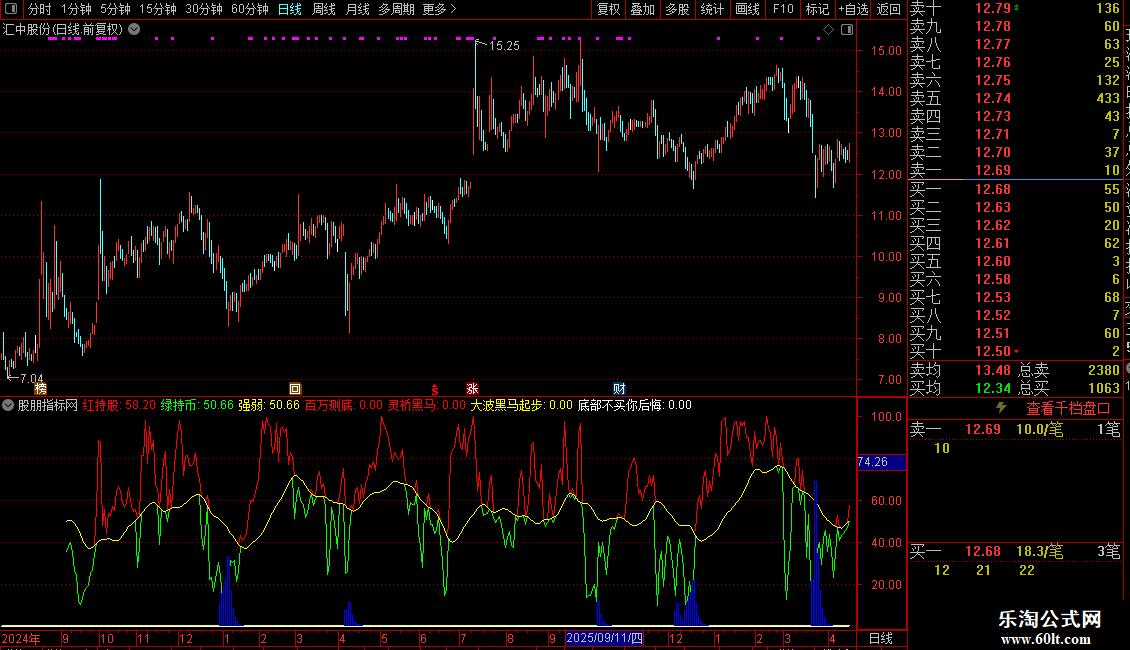Click the 74.26 indicator value box
This screenshot has height=650, width=1130.
click(x=881, y=462)
